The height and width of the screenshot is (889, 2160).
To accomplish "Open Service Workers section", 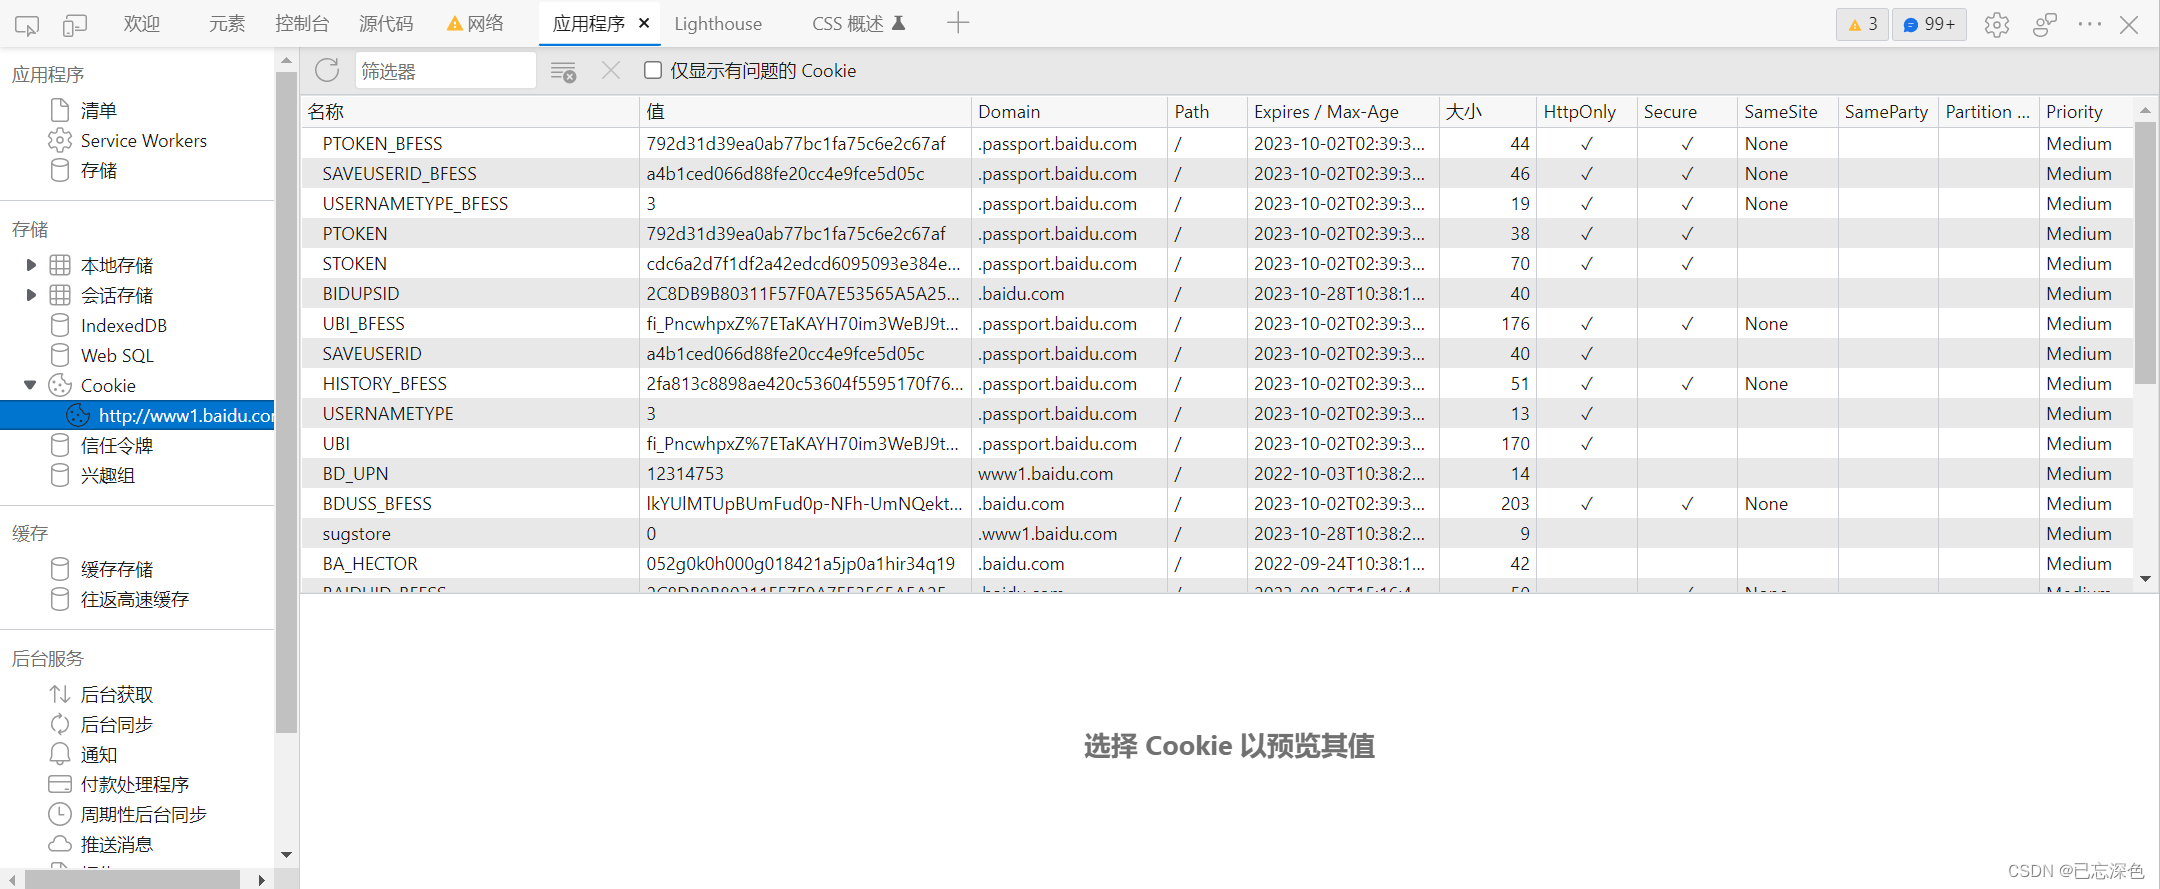I will click(x=143, y=140).
